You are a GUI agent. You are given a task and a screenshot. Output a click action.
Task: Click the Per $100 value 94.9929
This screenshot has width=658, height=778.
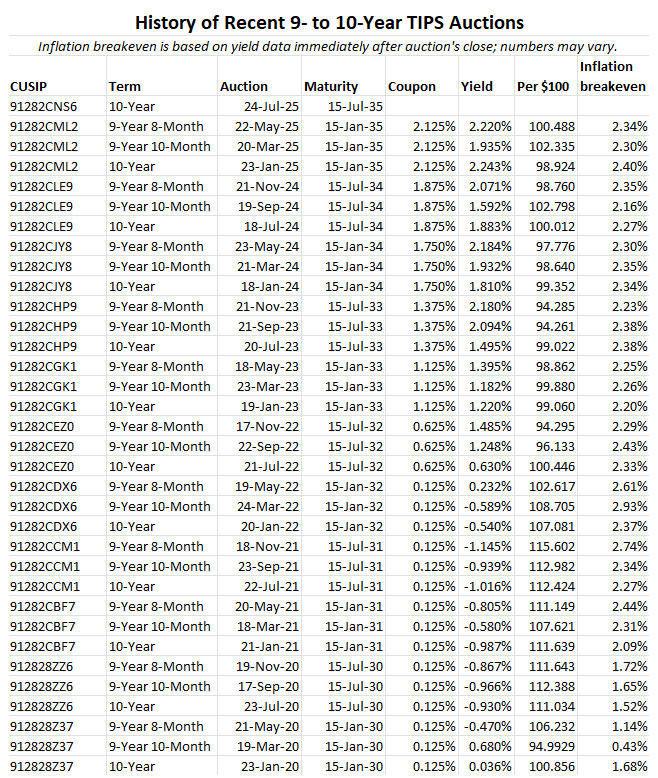[546, 747]
